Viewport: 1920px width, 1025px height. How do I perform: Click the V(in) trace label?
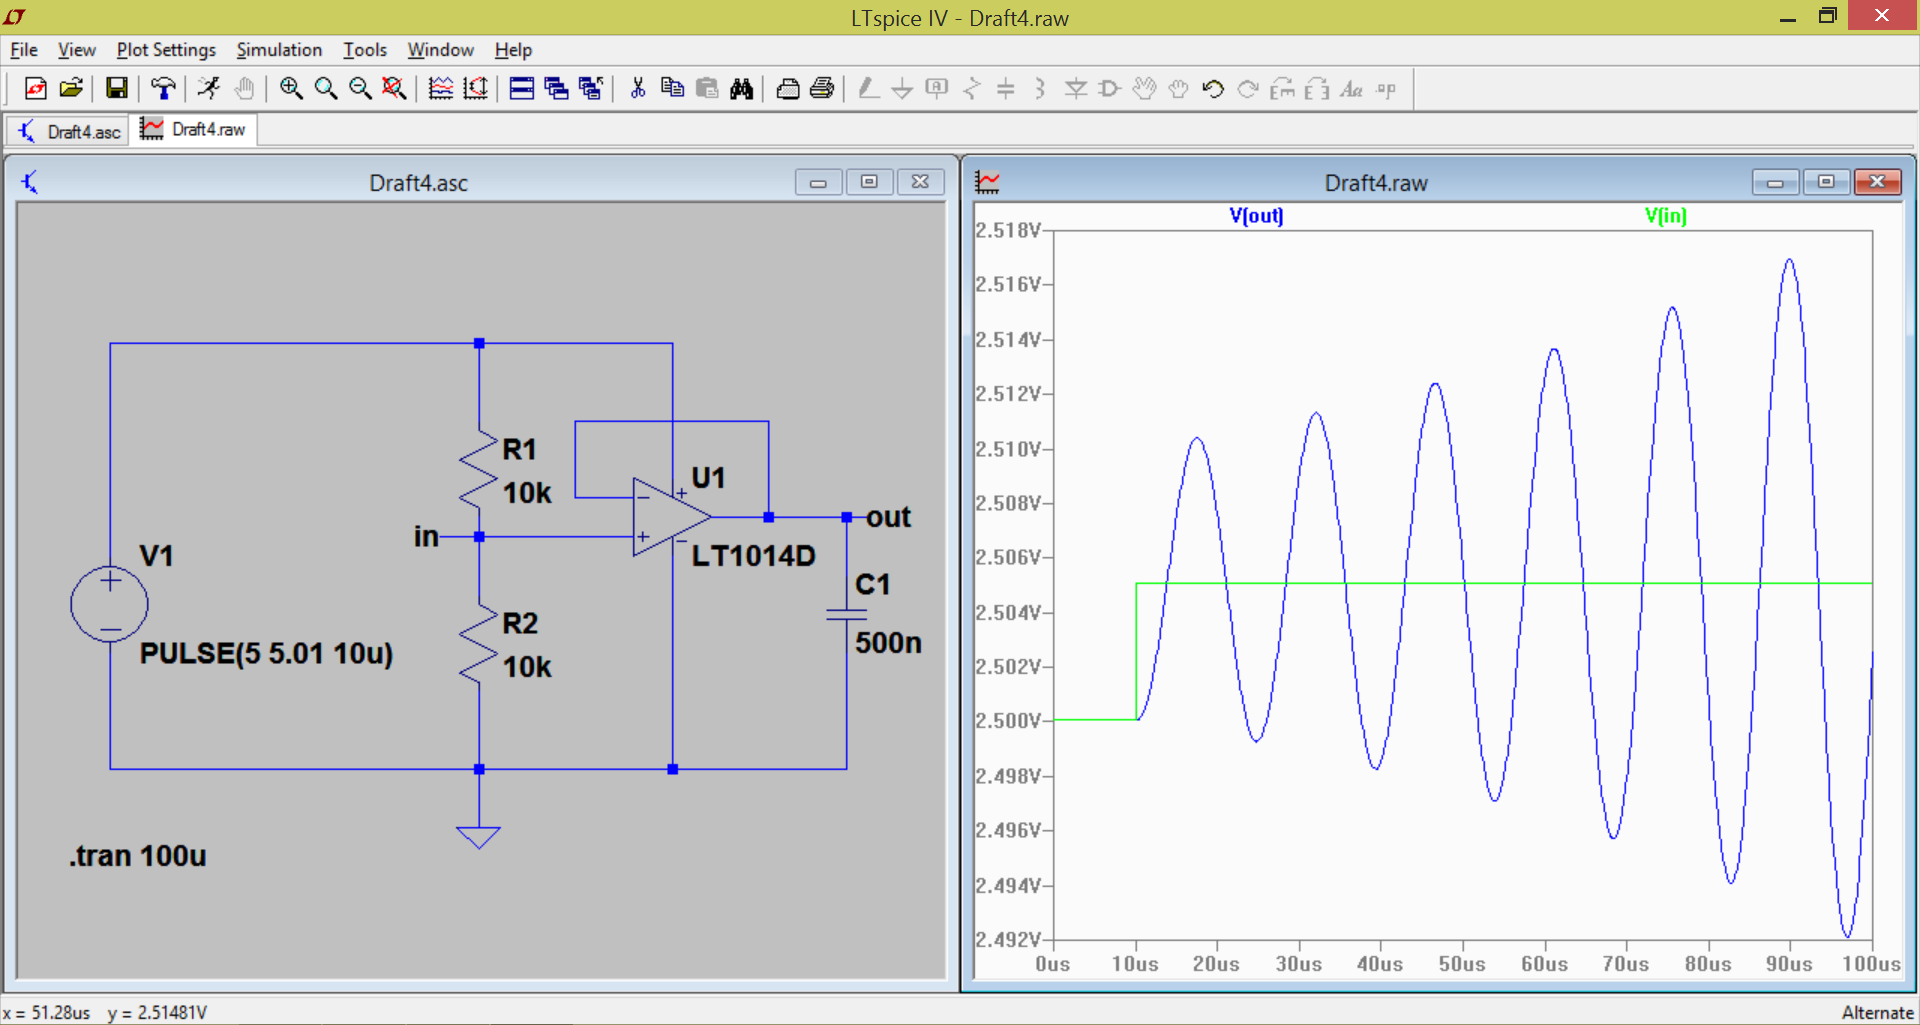click(1666, 215)
